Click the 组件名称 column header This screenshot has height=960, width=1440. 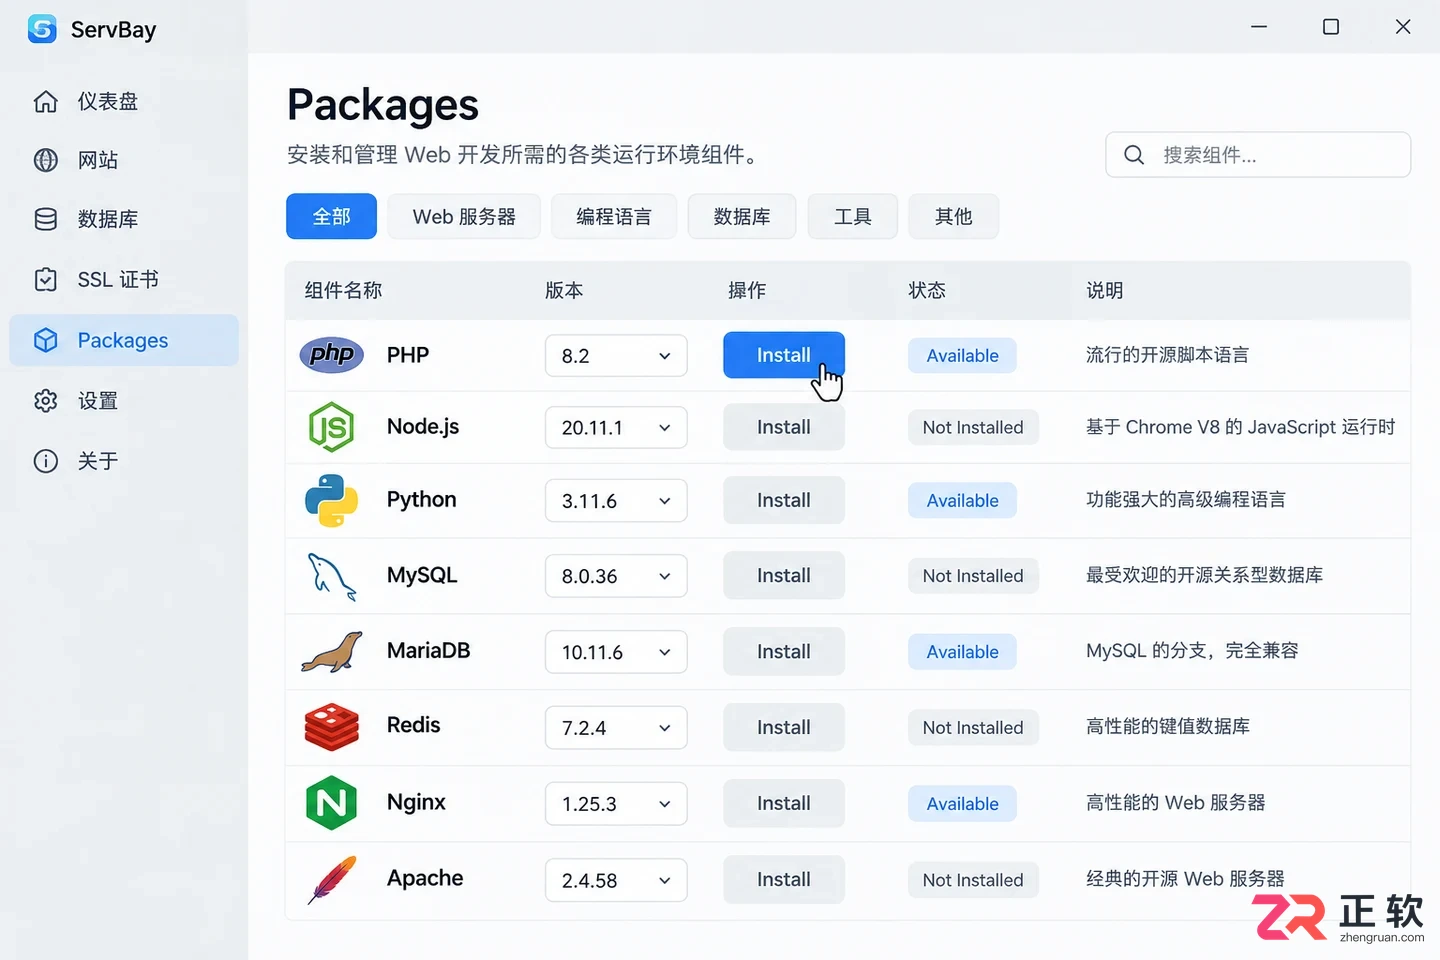pos(343,290)
